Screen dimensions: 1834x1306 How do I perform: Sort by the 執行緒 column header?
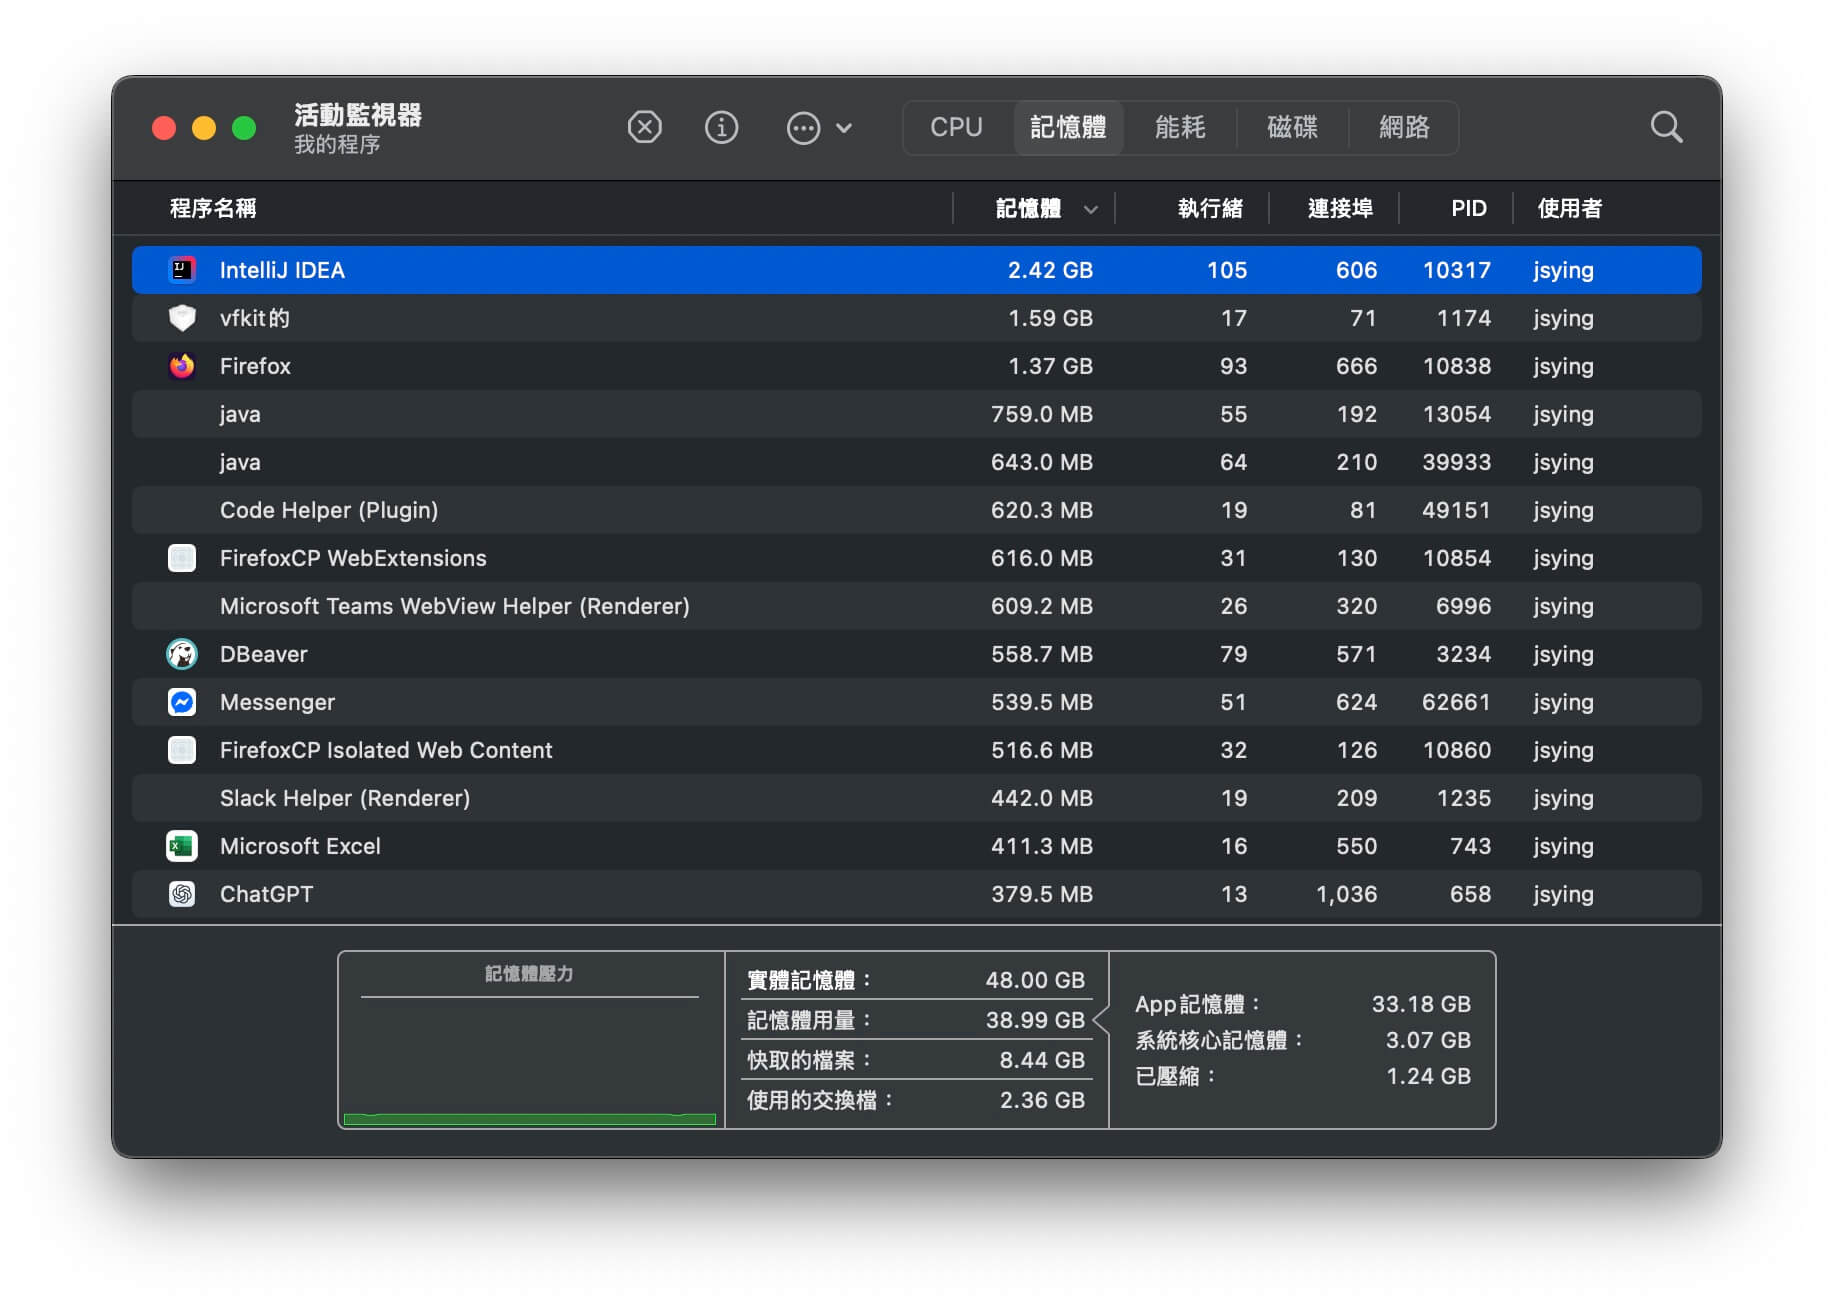1210,208
